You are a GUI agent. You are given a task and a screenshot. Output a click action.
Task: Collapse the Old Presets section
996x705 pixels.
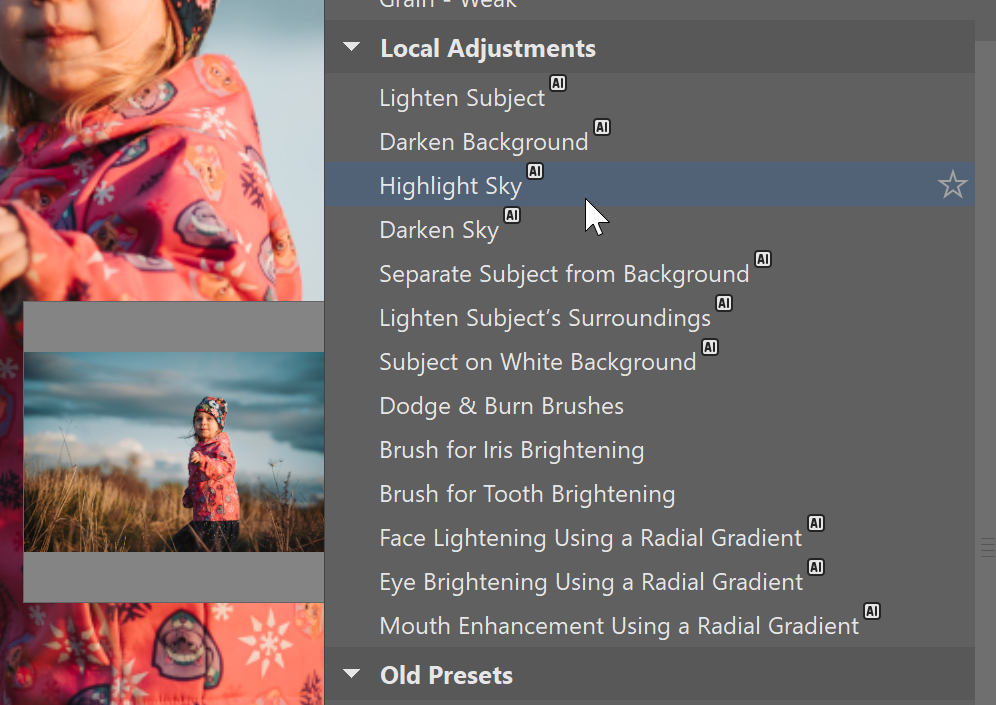click(351, 675)
